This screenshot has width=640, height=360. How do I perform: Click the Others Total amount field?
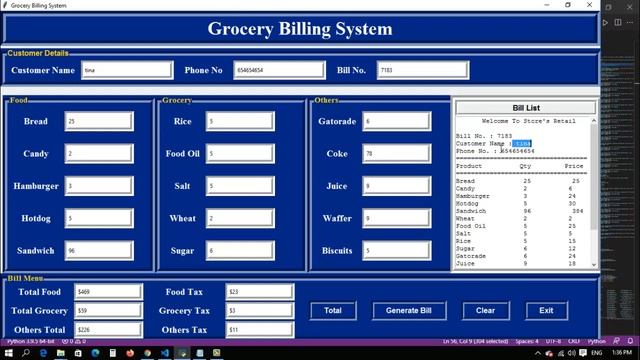[109, 330]
